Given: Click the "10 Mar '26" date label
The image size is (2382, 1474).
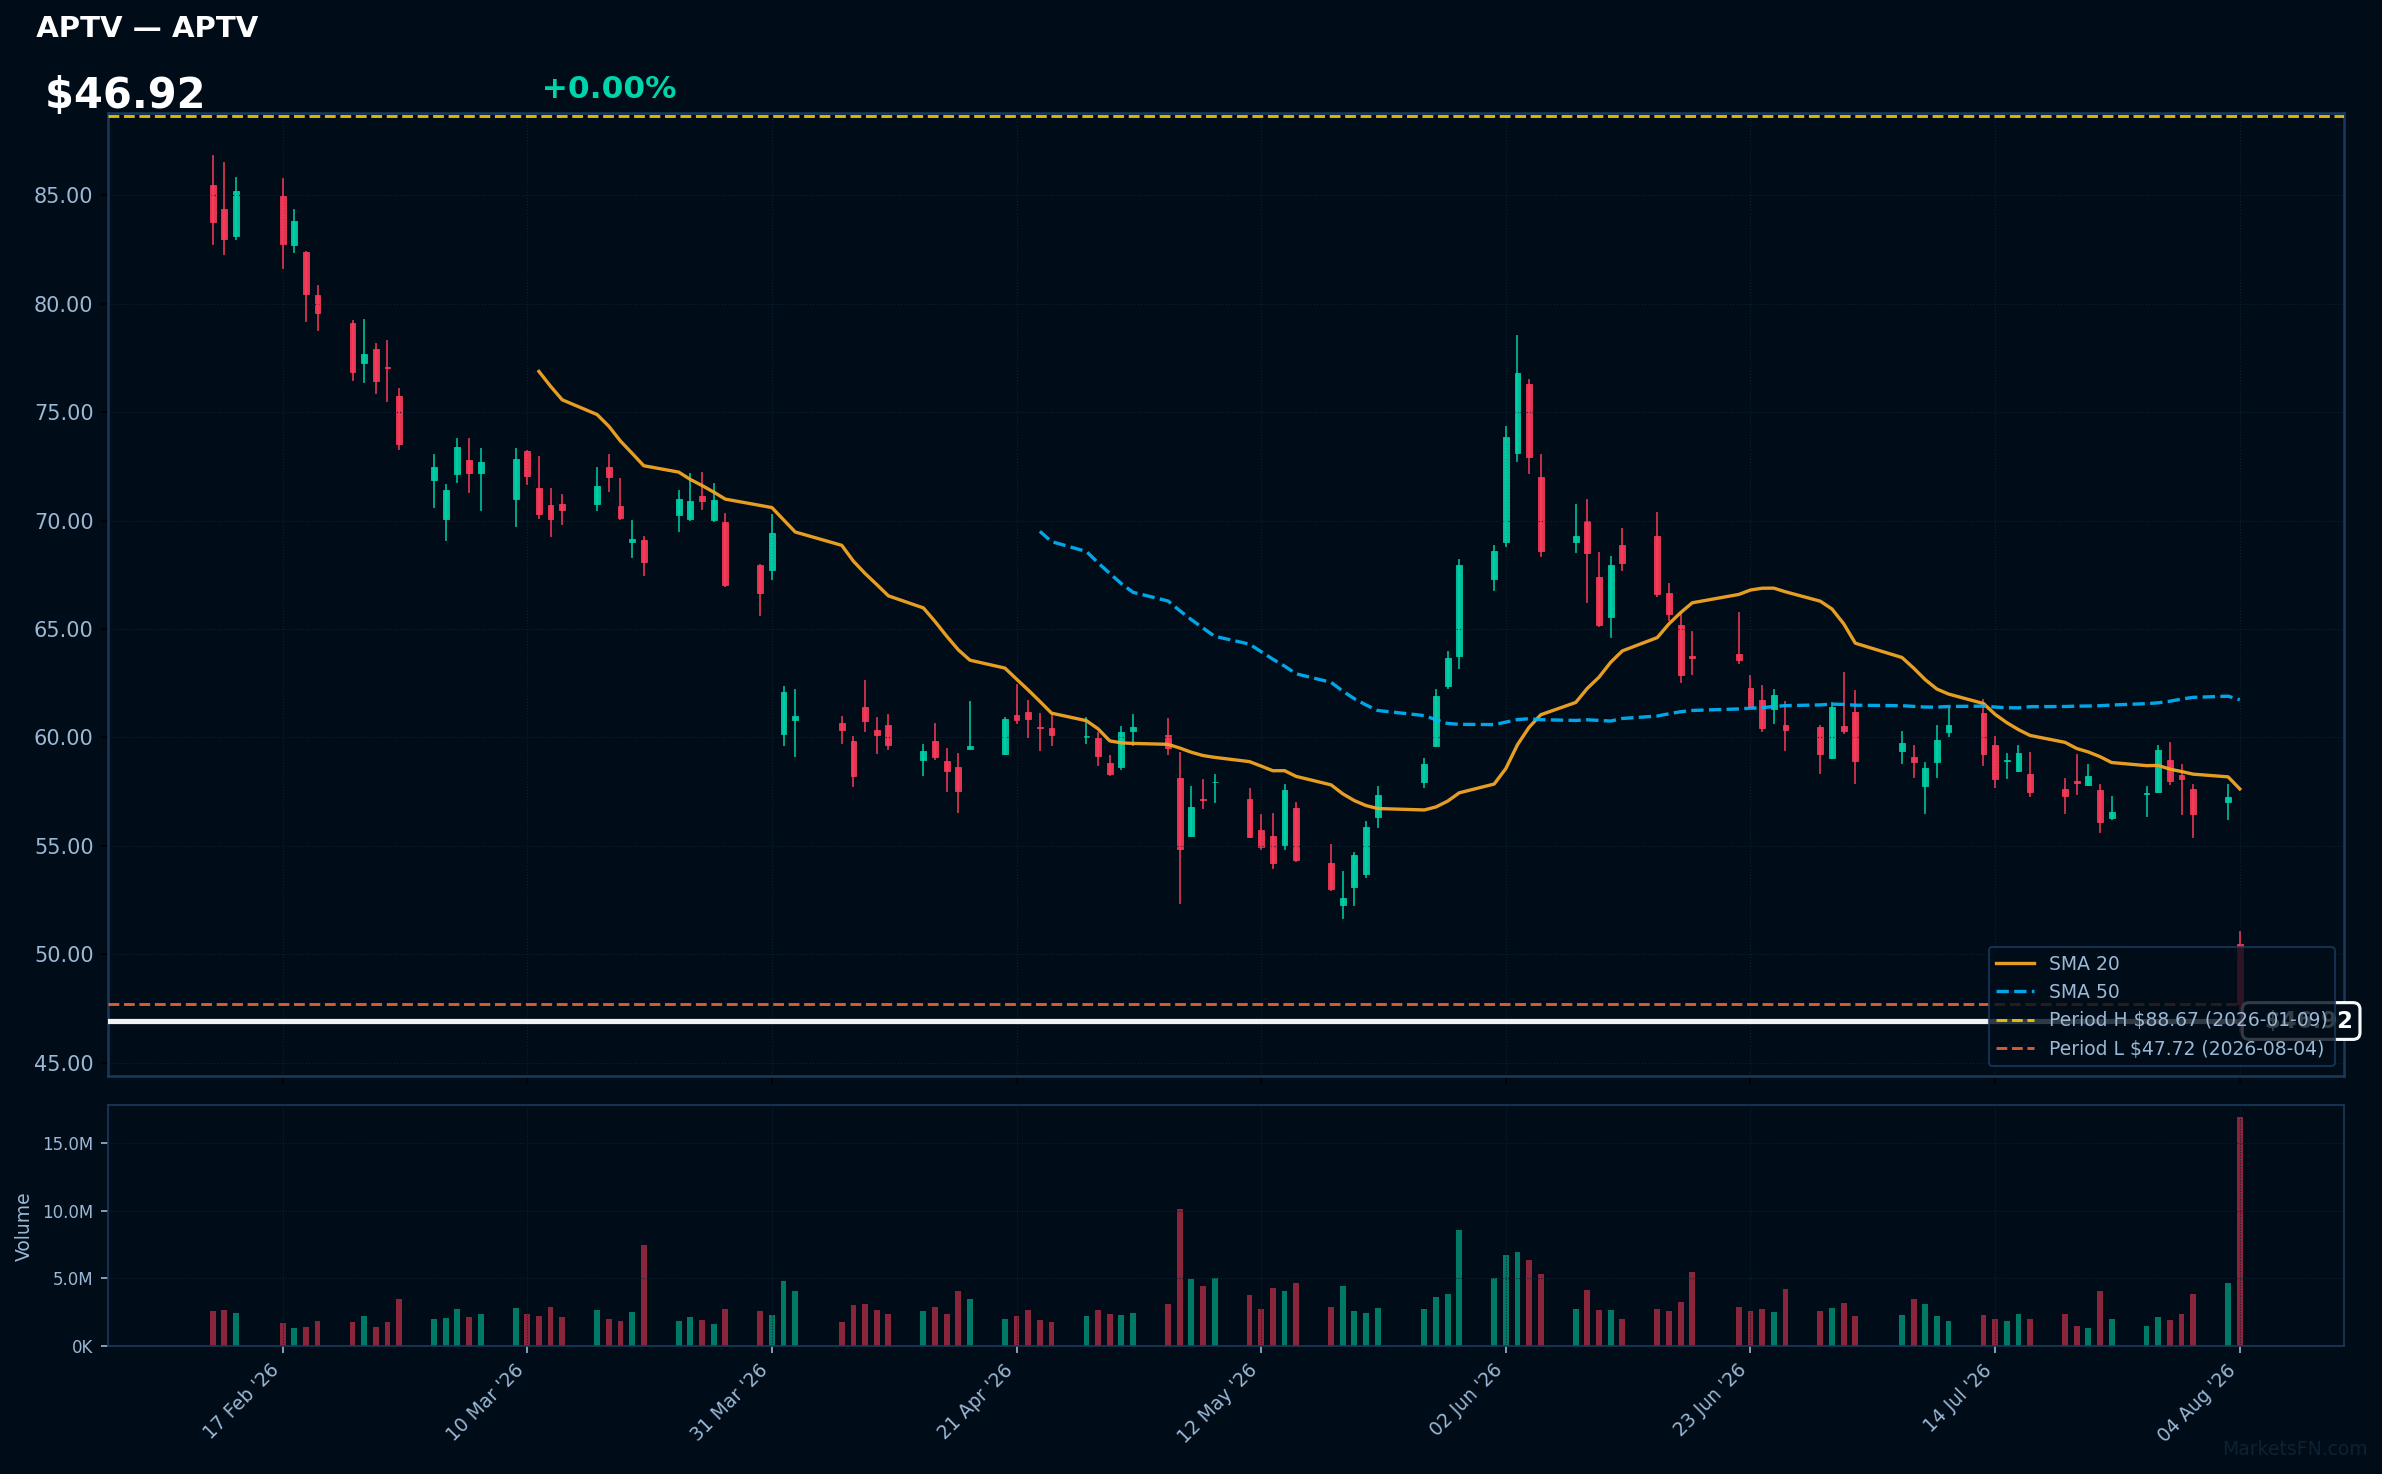Looking at the screenshot, I should 485,1401.
